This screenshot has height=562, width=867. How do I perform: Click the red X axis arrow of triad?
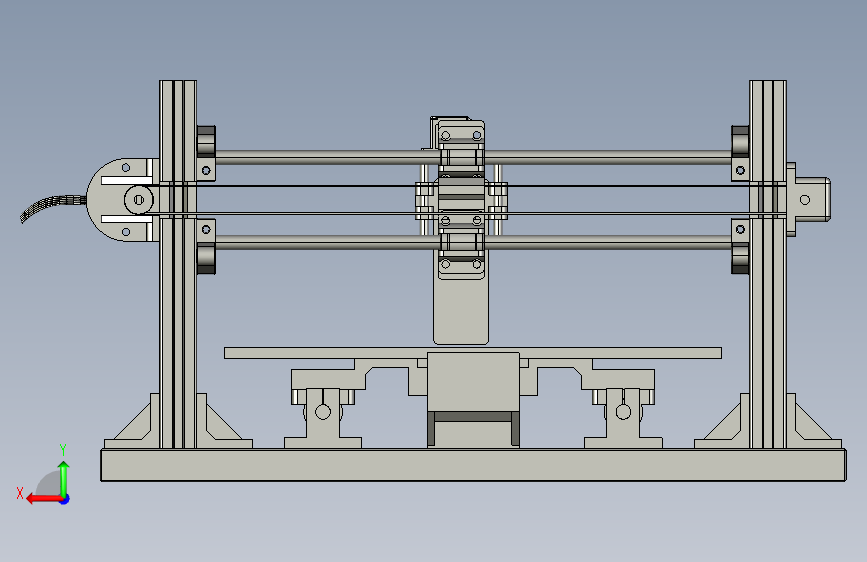click(43, 499)
